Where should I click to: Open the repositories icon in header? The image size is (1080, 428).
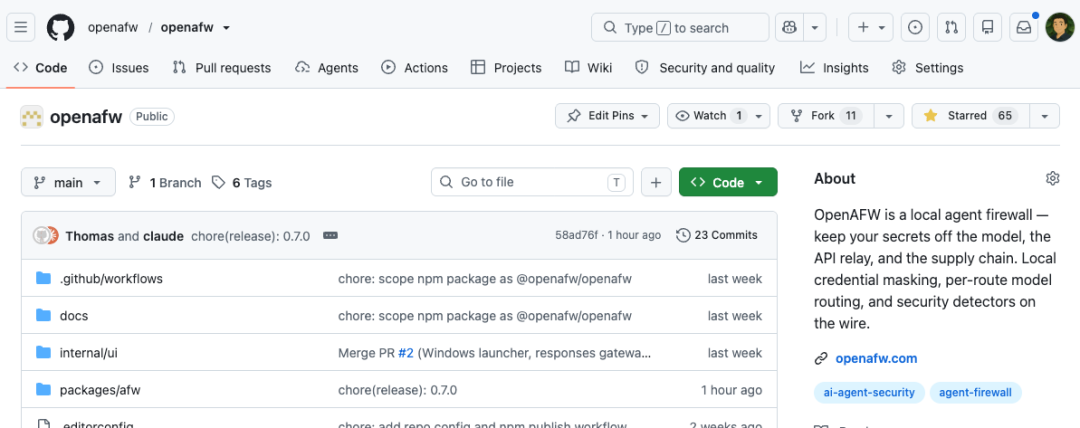tap(988, 28)
